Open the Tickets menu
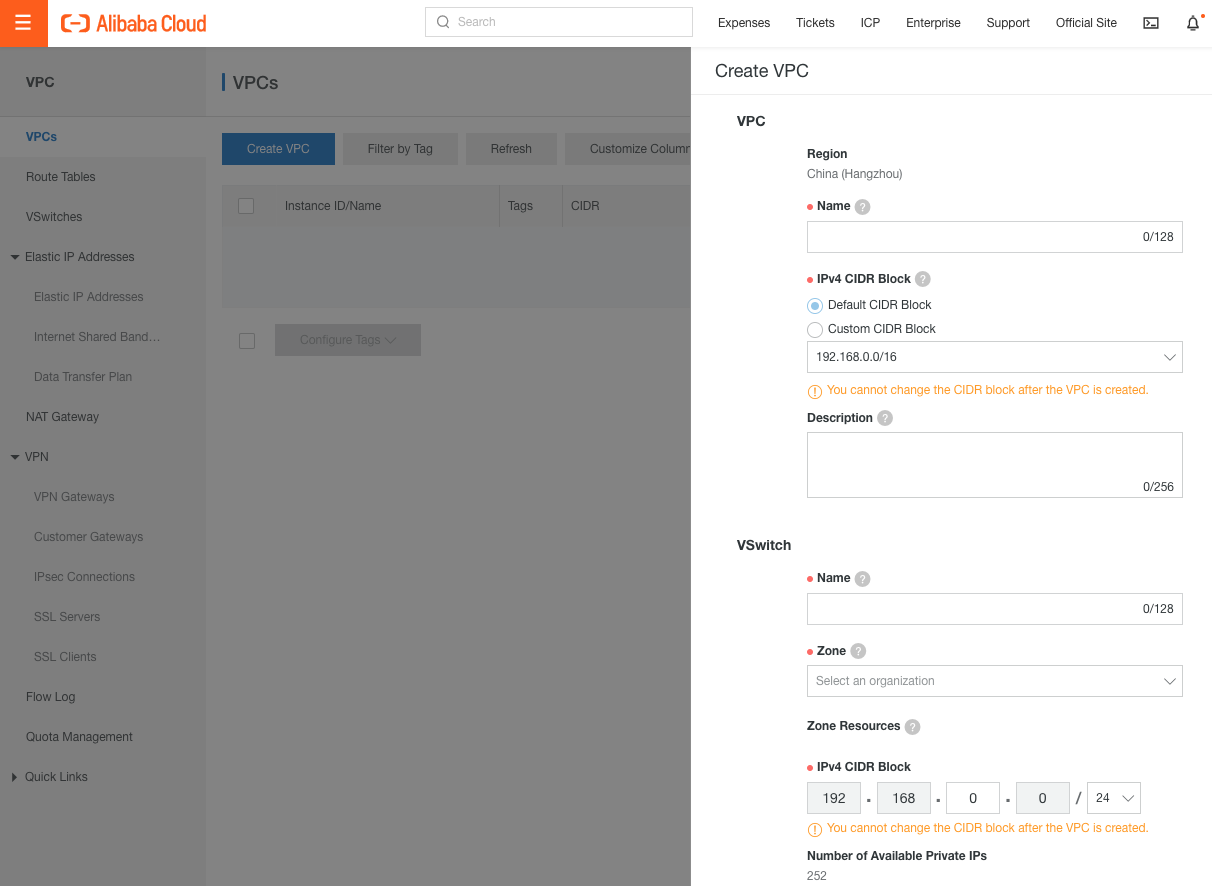 point(815,23)
